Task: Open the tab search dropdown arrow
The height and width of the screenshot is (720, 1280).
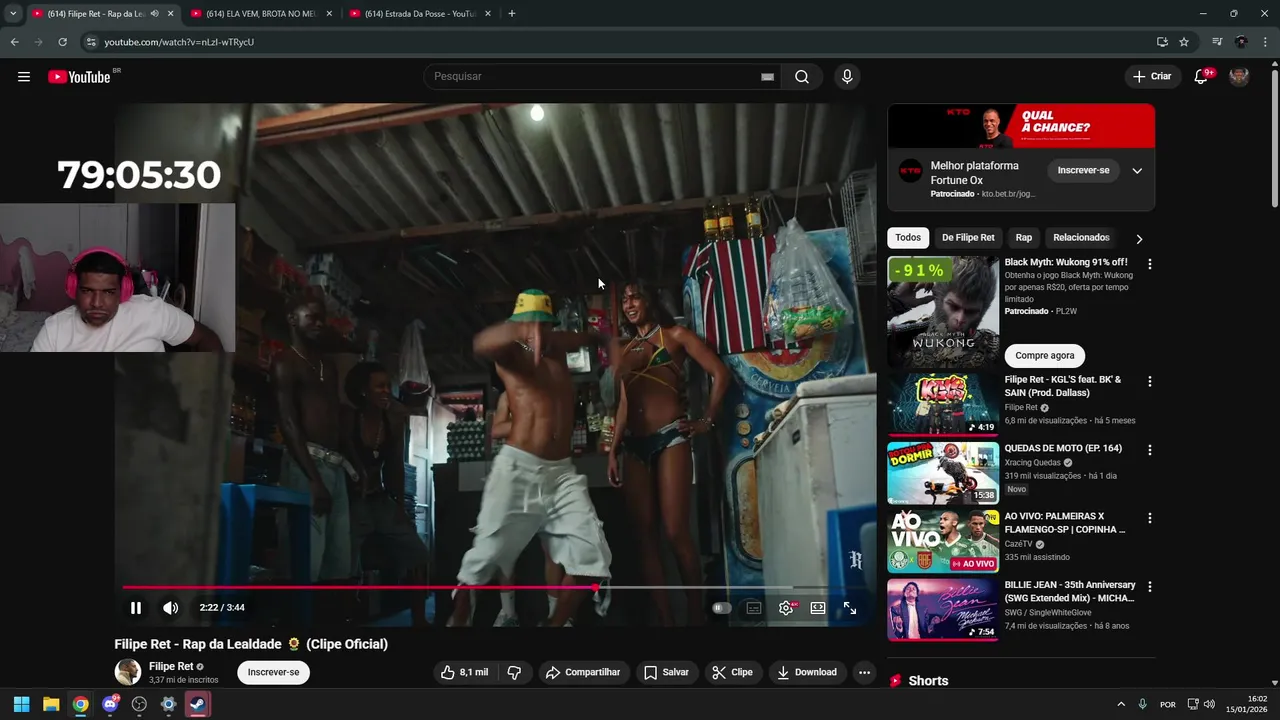Action: (13, 14)
